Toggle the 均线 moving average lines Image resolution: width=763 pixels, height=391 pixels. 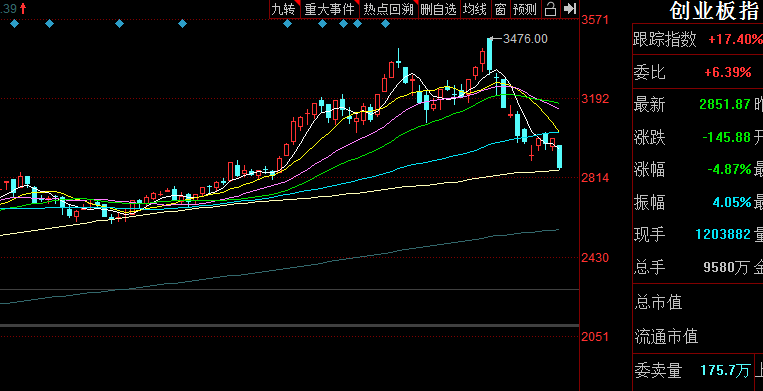click(474, 9)
